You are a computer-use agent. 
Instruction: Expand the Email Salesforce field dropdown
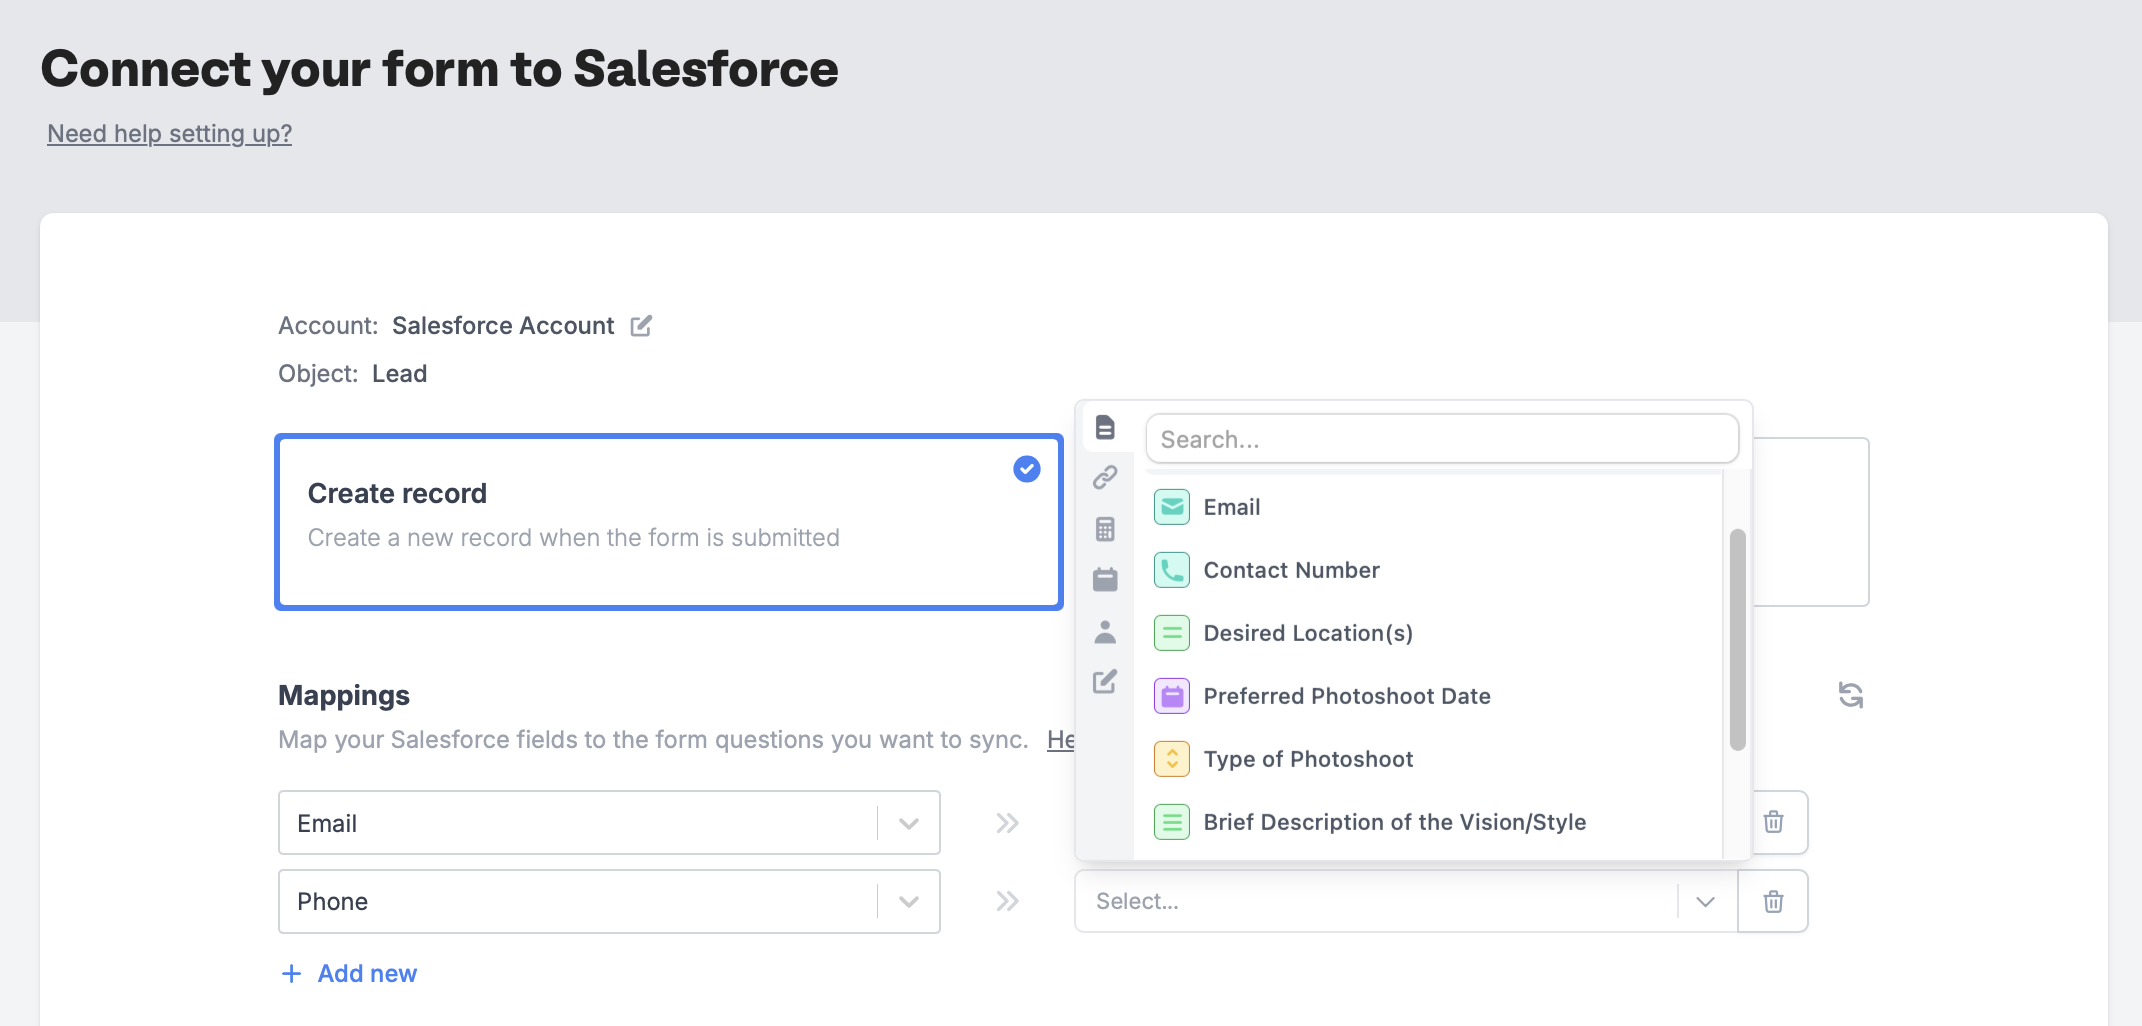point(908,824)
